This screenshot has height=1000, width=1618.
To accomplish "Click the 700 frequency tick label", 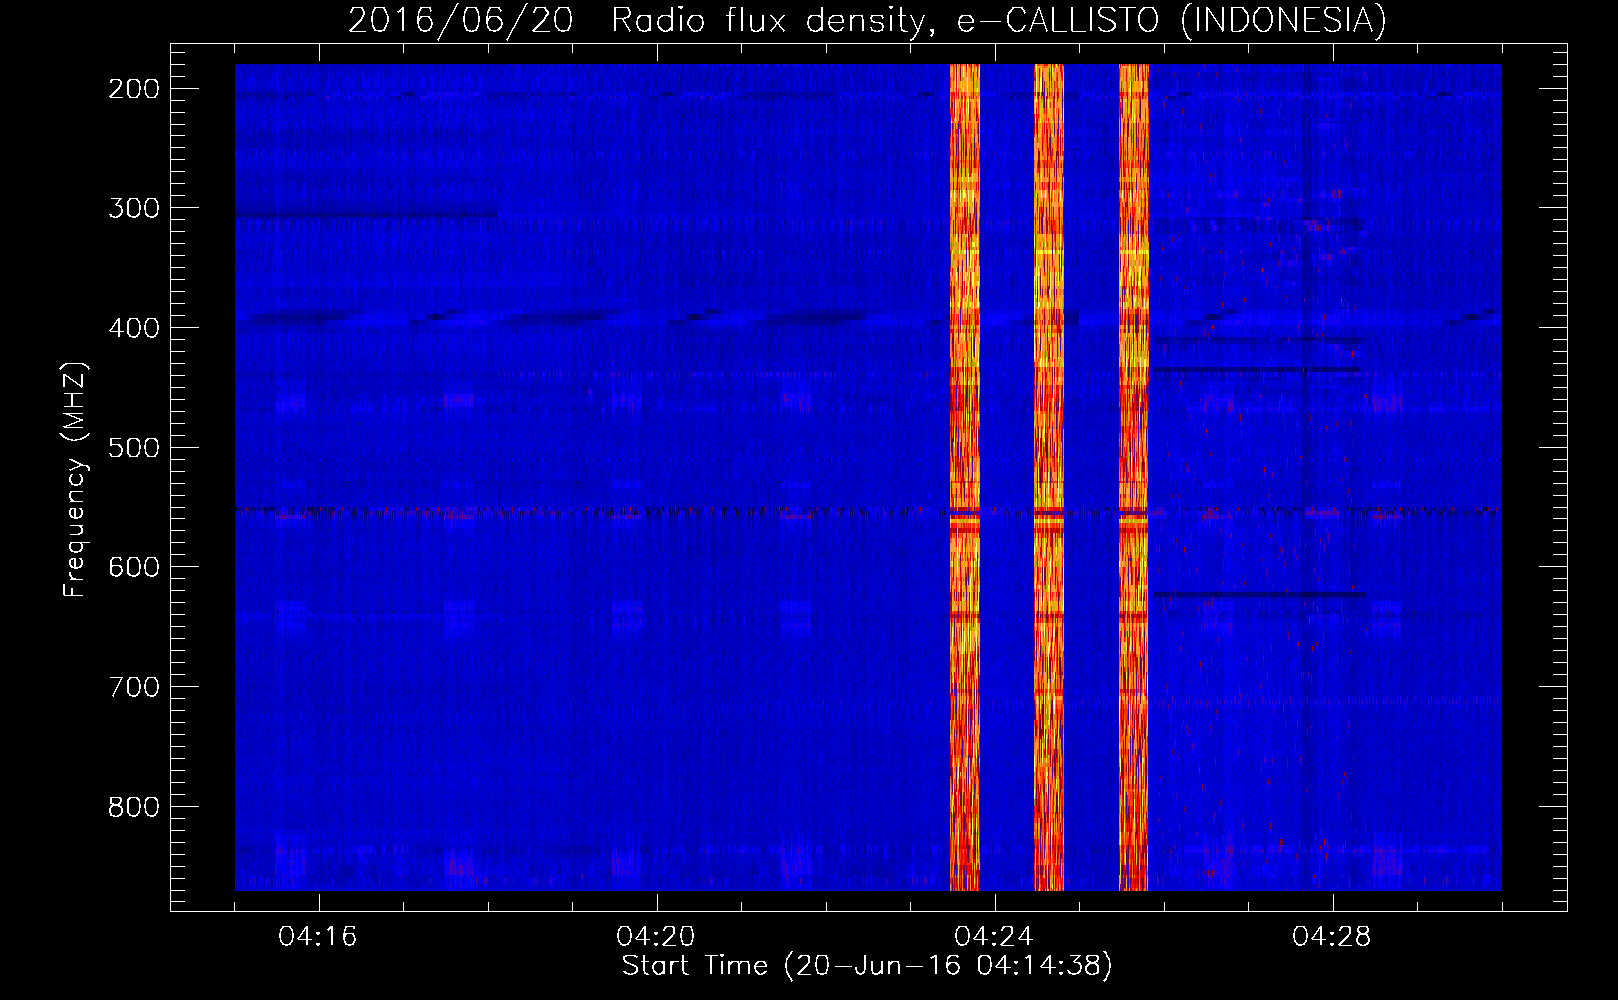I will pyautogui.click(x=134, y=687).
